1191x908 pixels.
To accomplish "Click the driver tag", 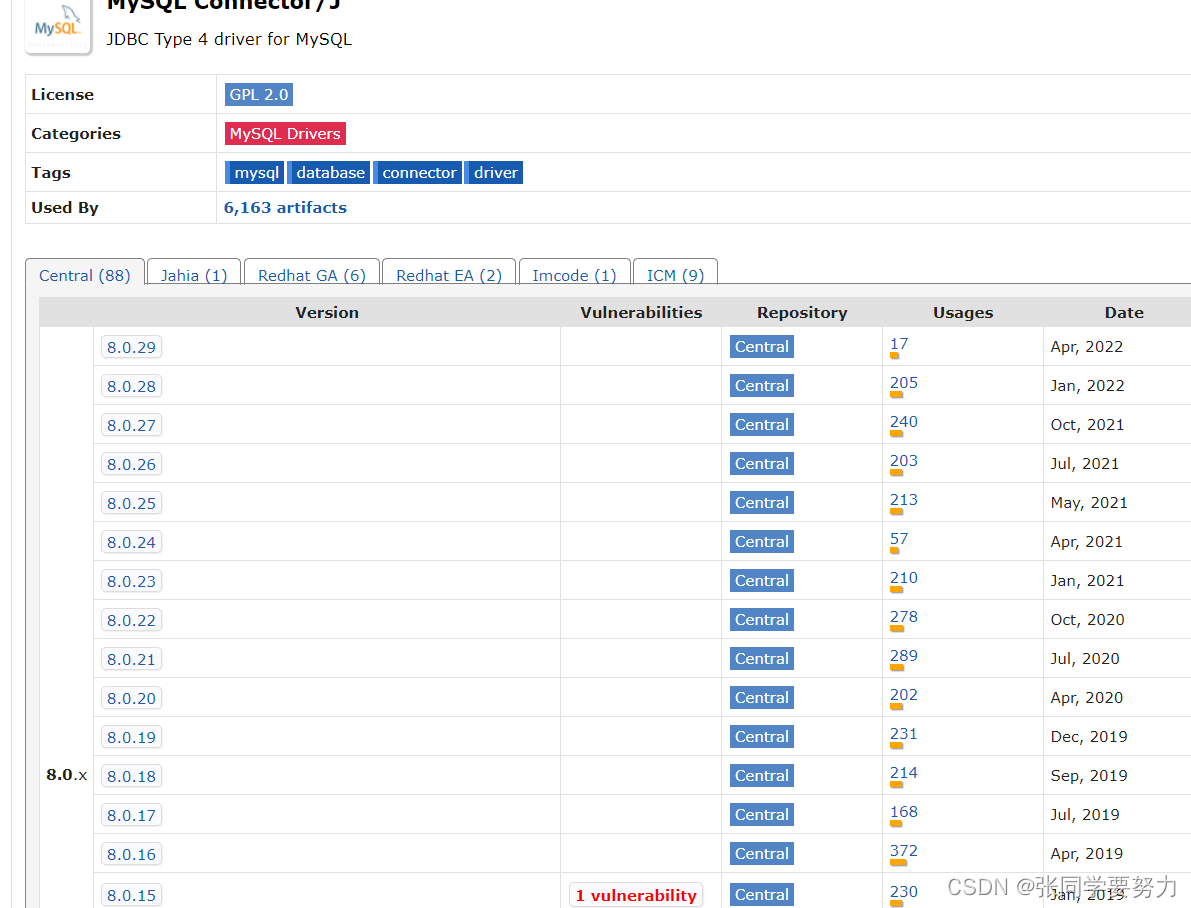I will (x=495, y=172).
